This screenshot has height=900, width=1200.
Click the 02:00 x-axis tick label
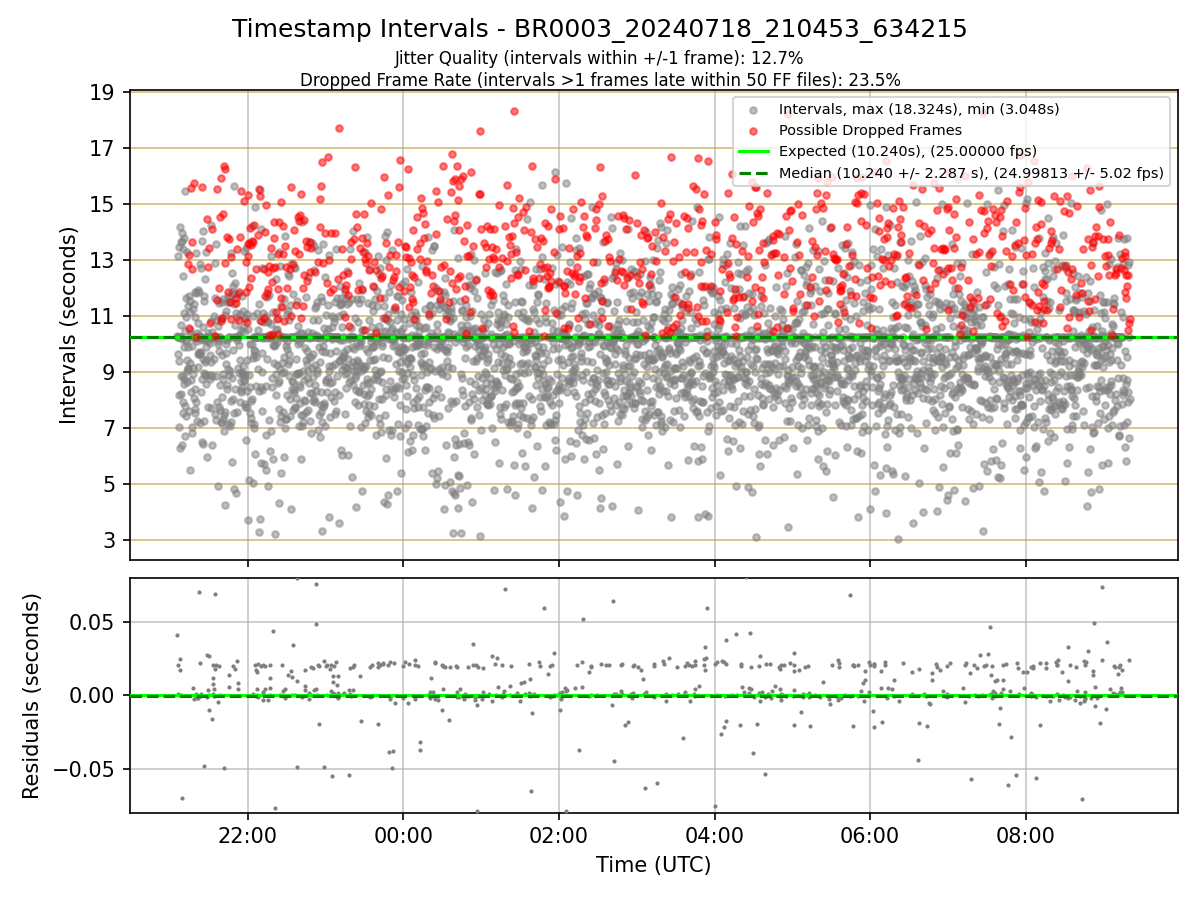tap(559, 834)
